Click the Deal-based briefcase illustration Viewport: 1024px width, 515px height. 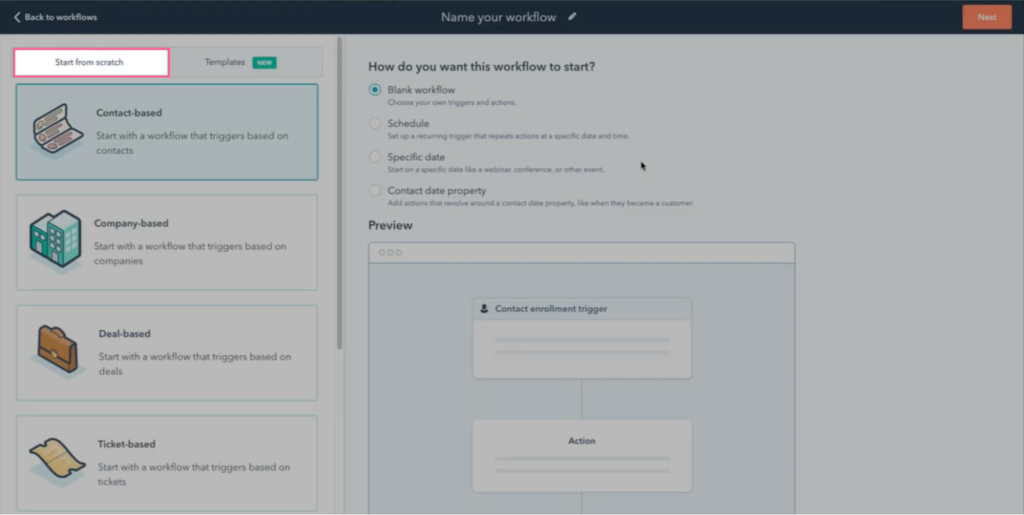tap(57, 351)
